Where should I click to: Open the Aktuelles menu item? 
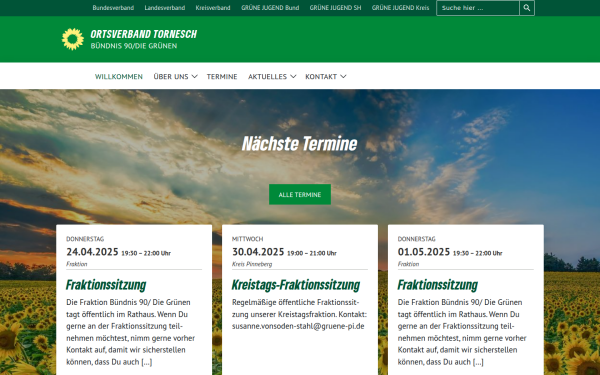pos(267,77)
